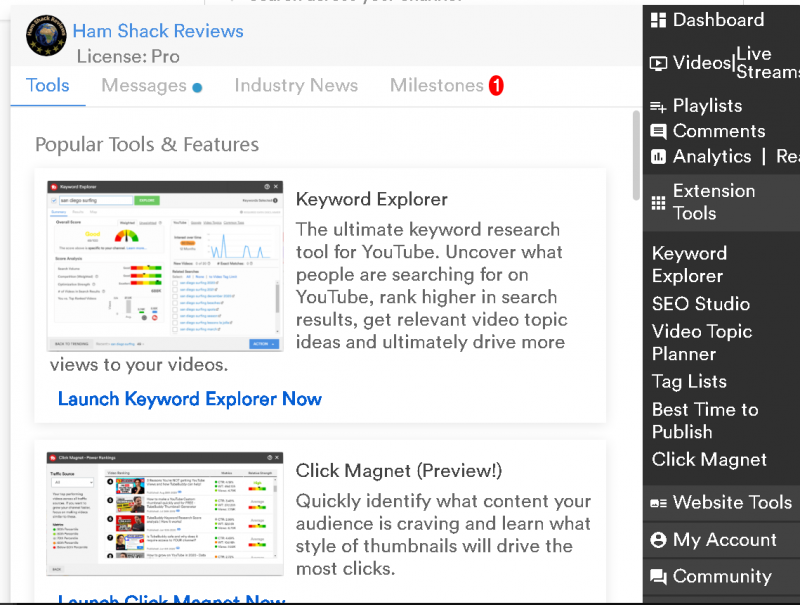This screenshot has width=800, height=605.
Task: Click the Analytics bar chart icon
Action: [x=658, y=157]
